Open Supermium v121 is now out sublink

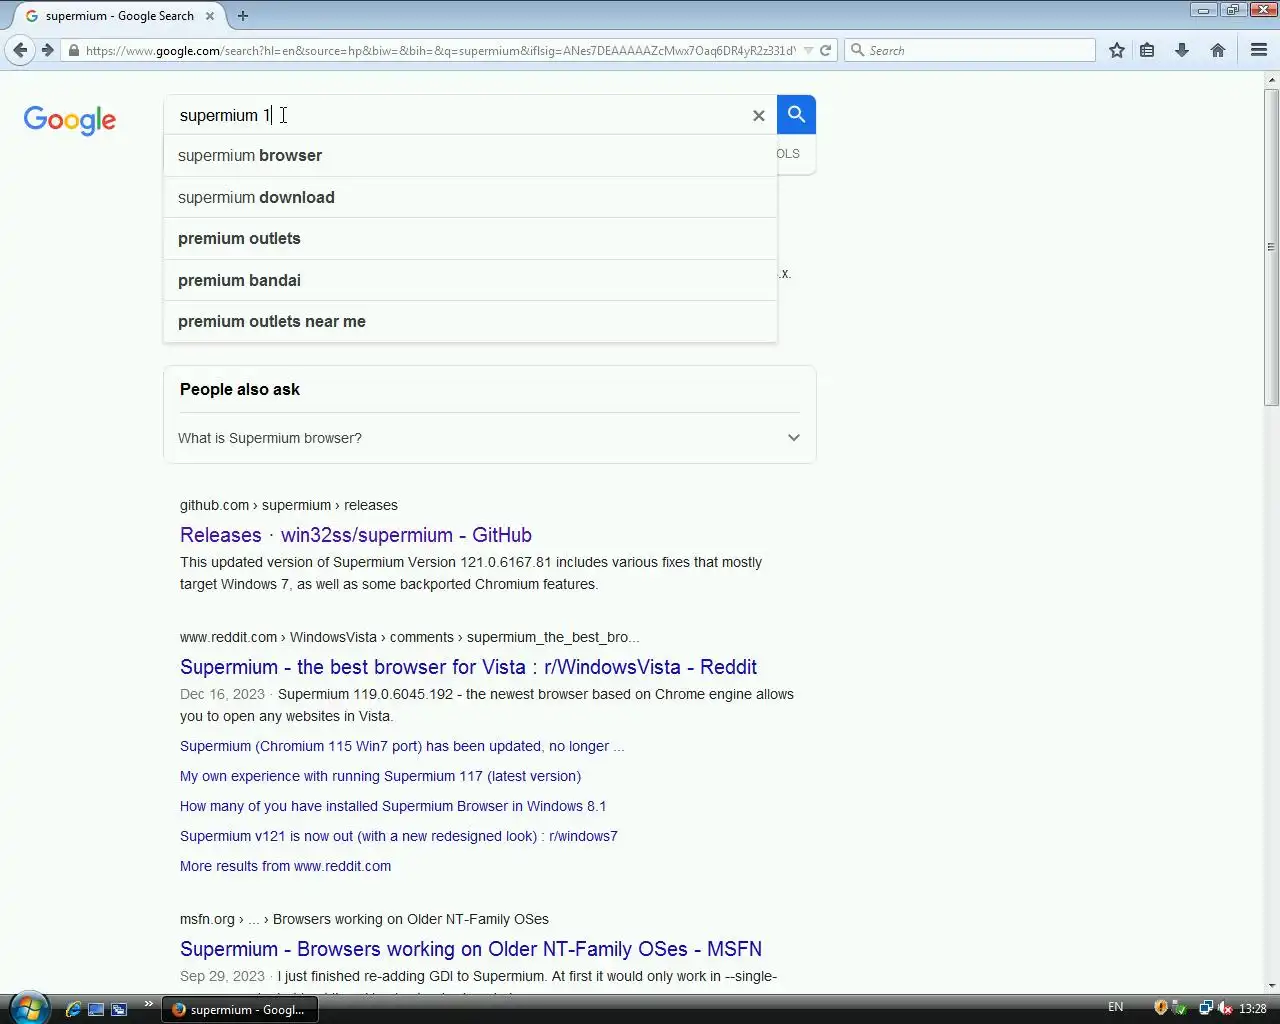399,836
